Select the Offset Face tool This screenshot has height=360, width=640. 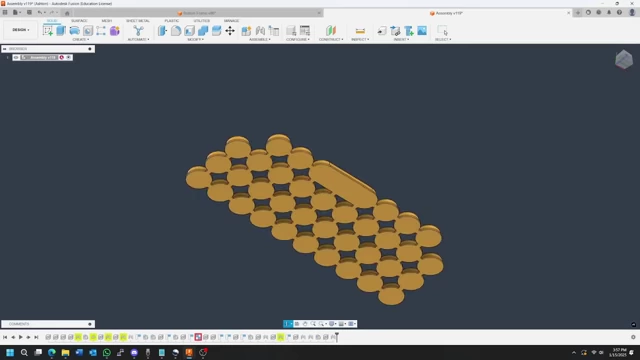coord(216,31)
